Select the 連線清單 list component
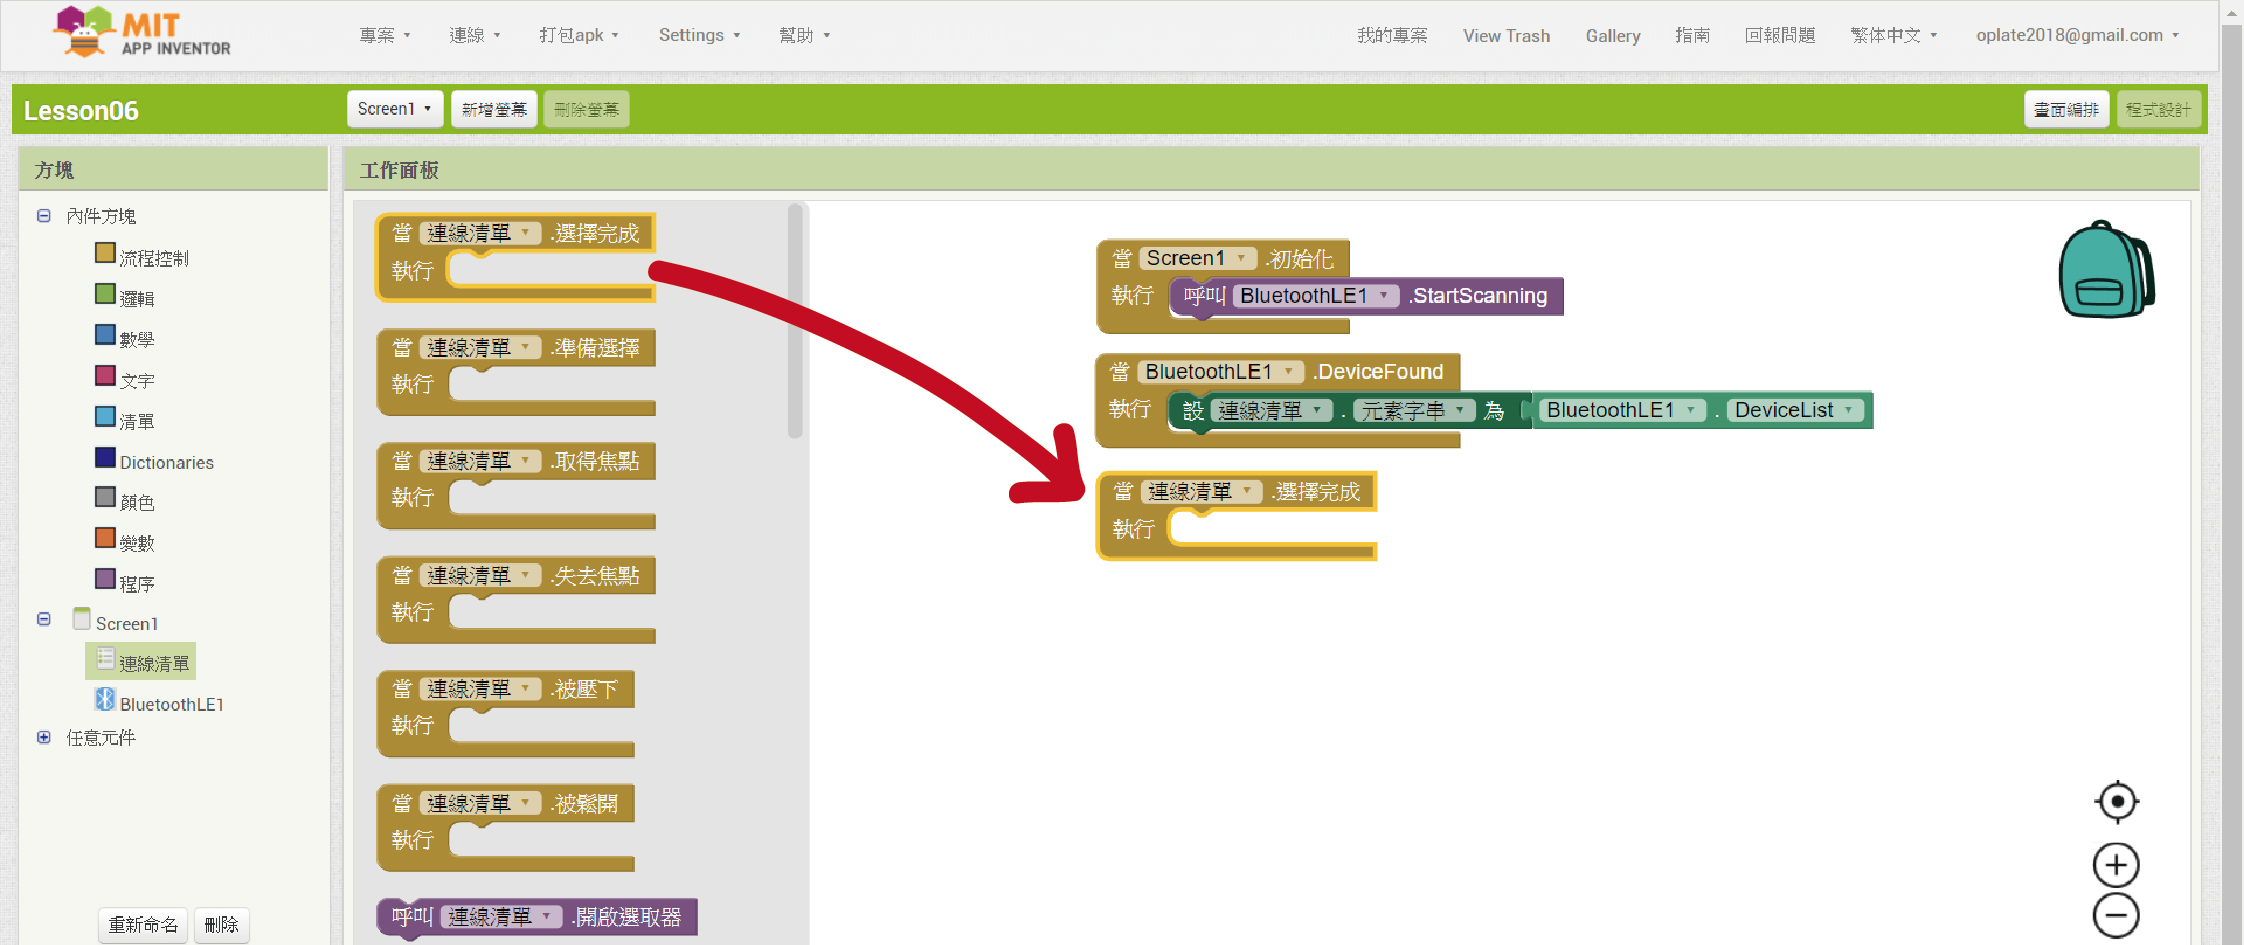 [x=153, y=663]
